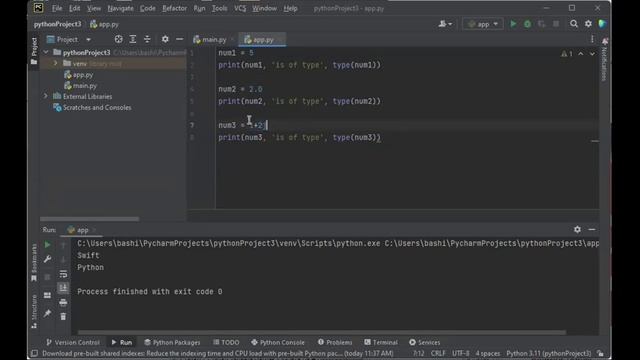Viewport: 640px width, 360px height.
Task: Open the Python Console tool window
Action: pos(278,342)
